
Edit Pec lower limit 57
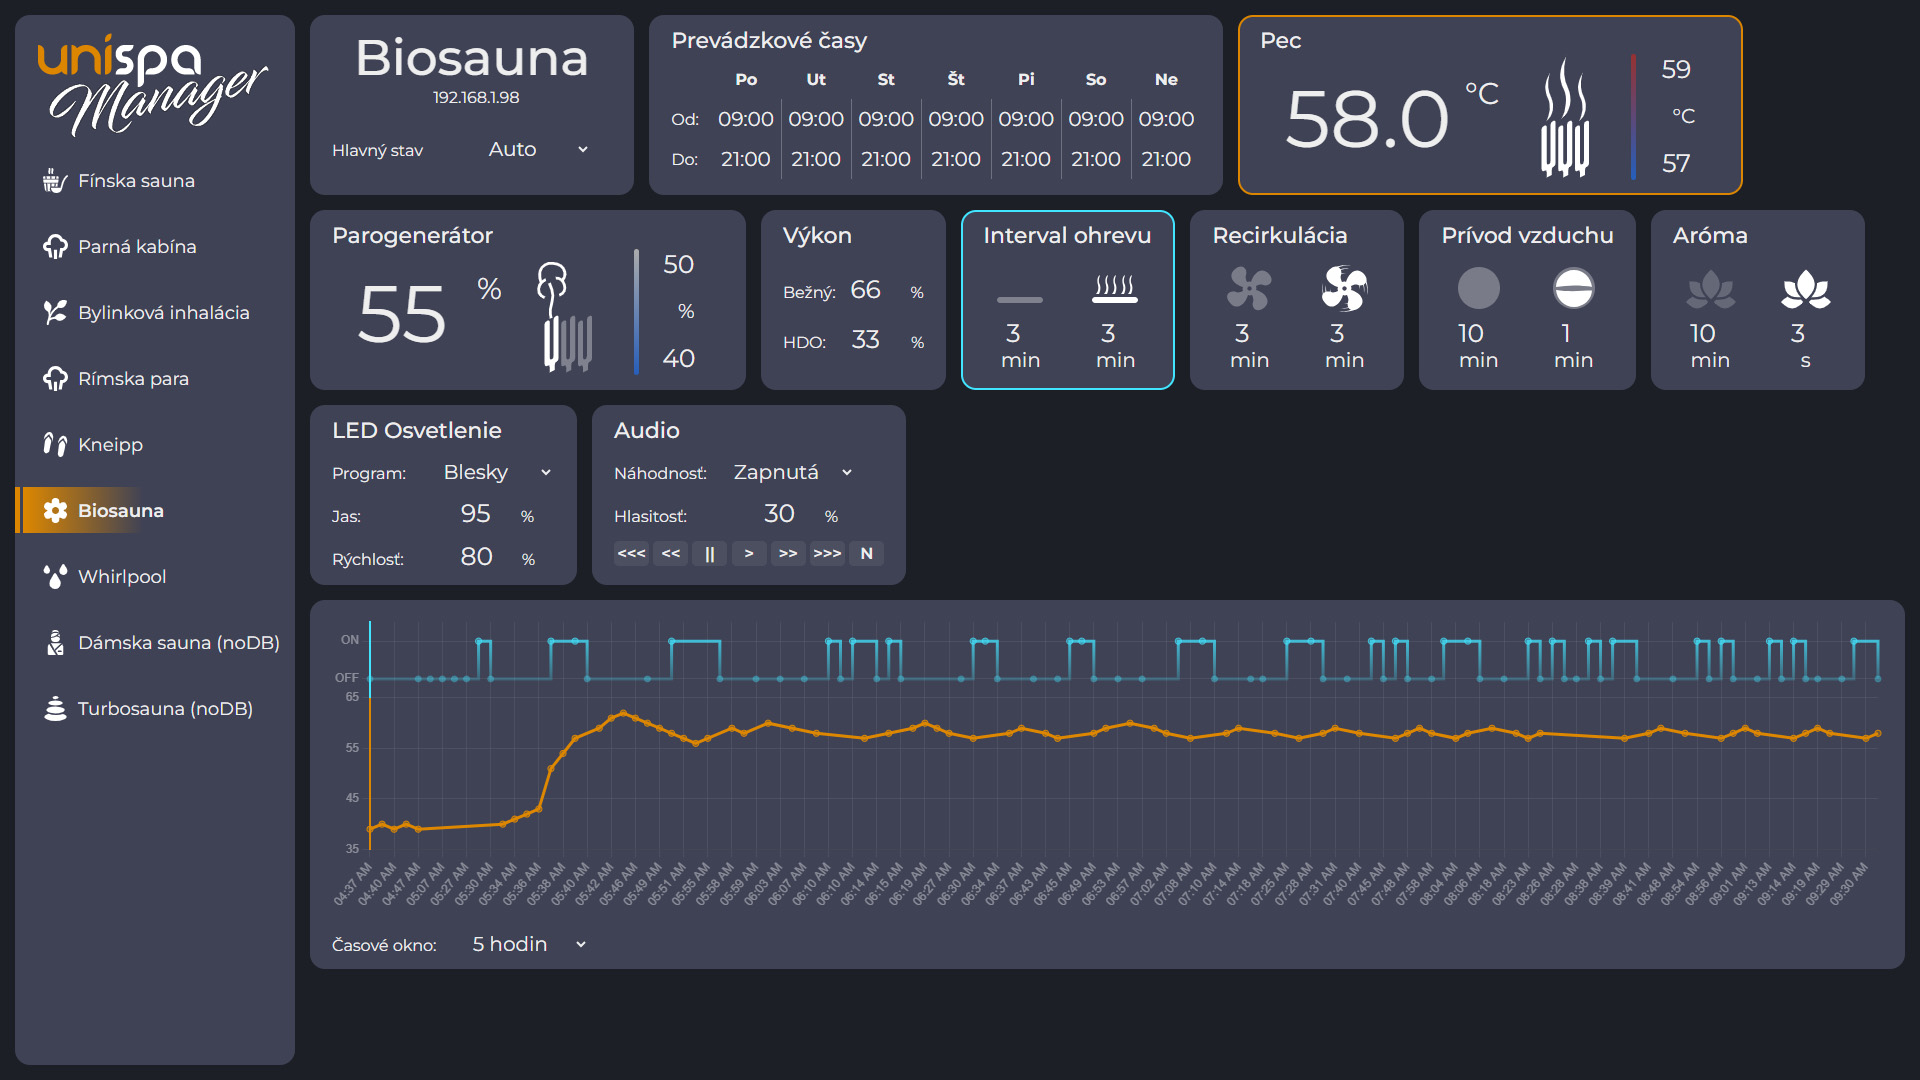pos(1676,164)
